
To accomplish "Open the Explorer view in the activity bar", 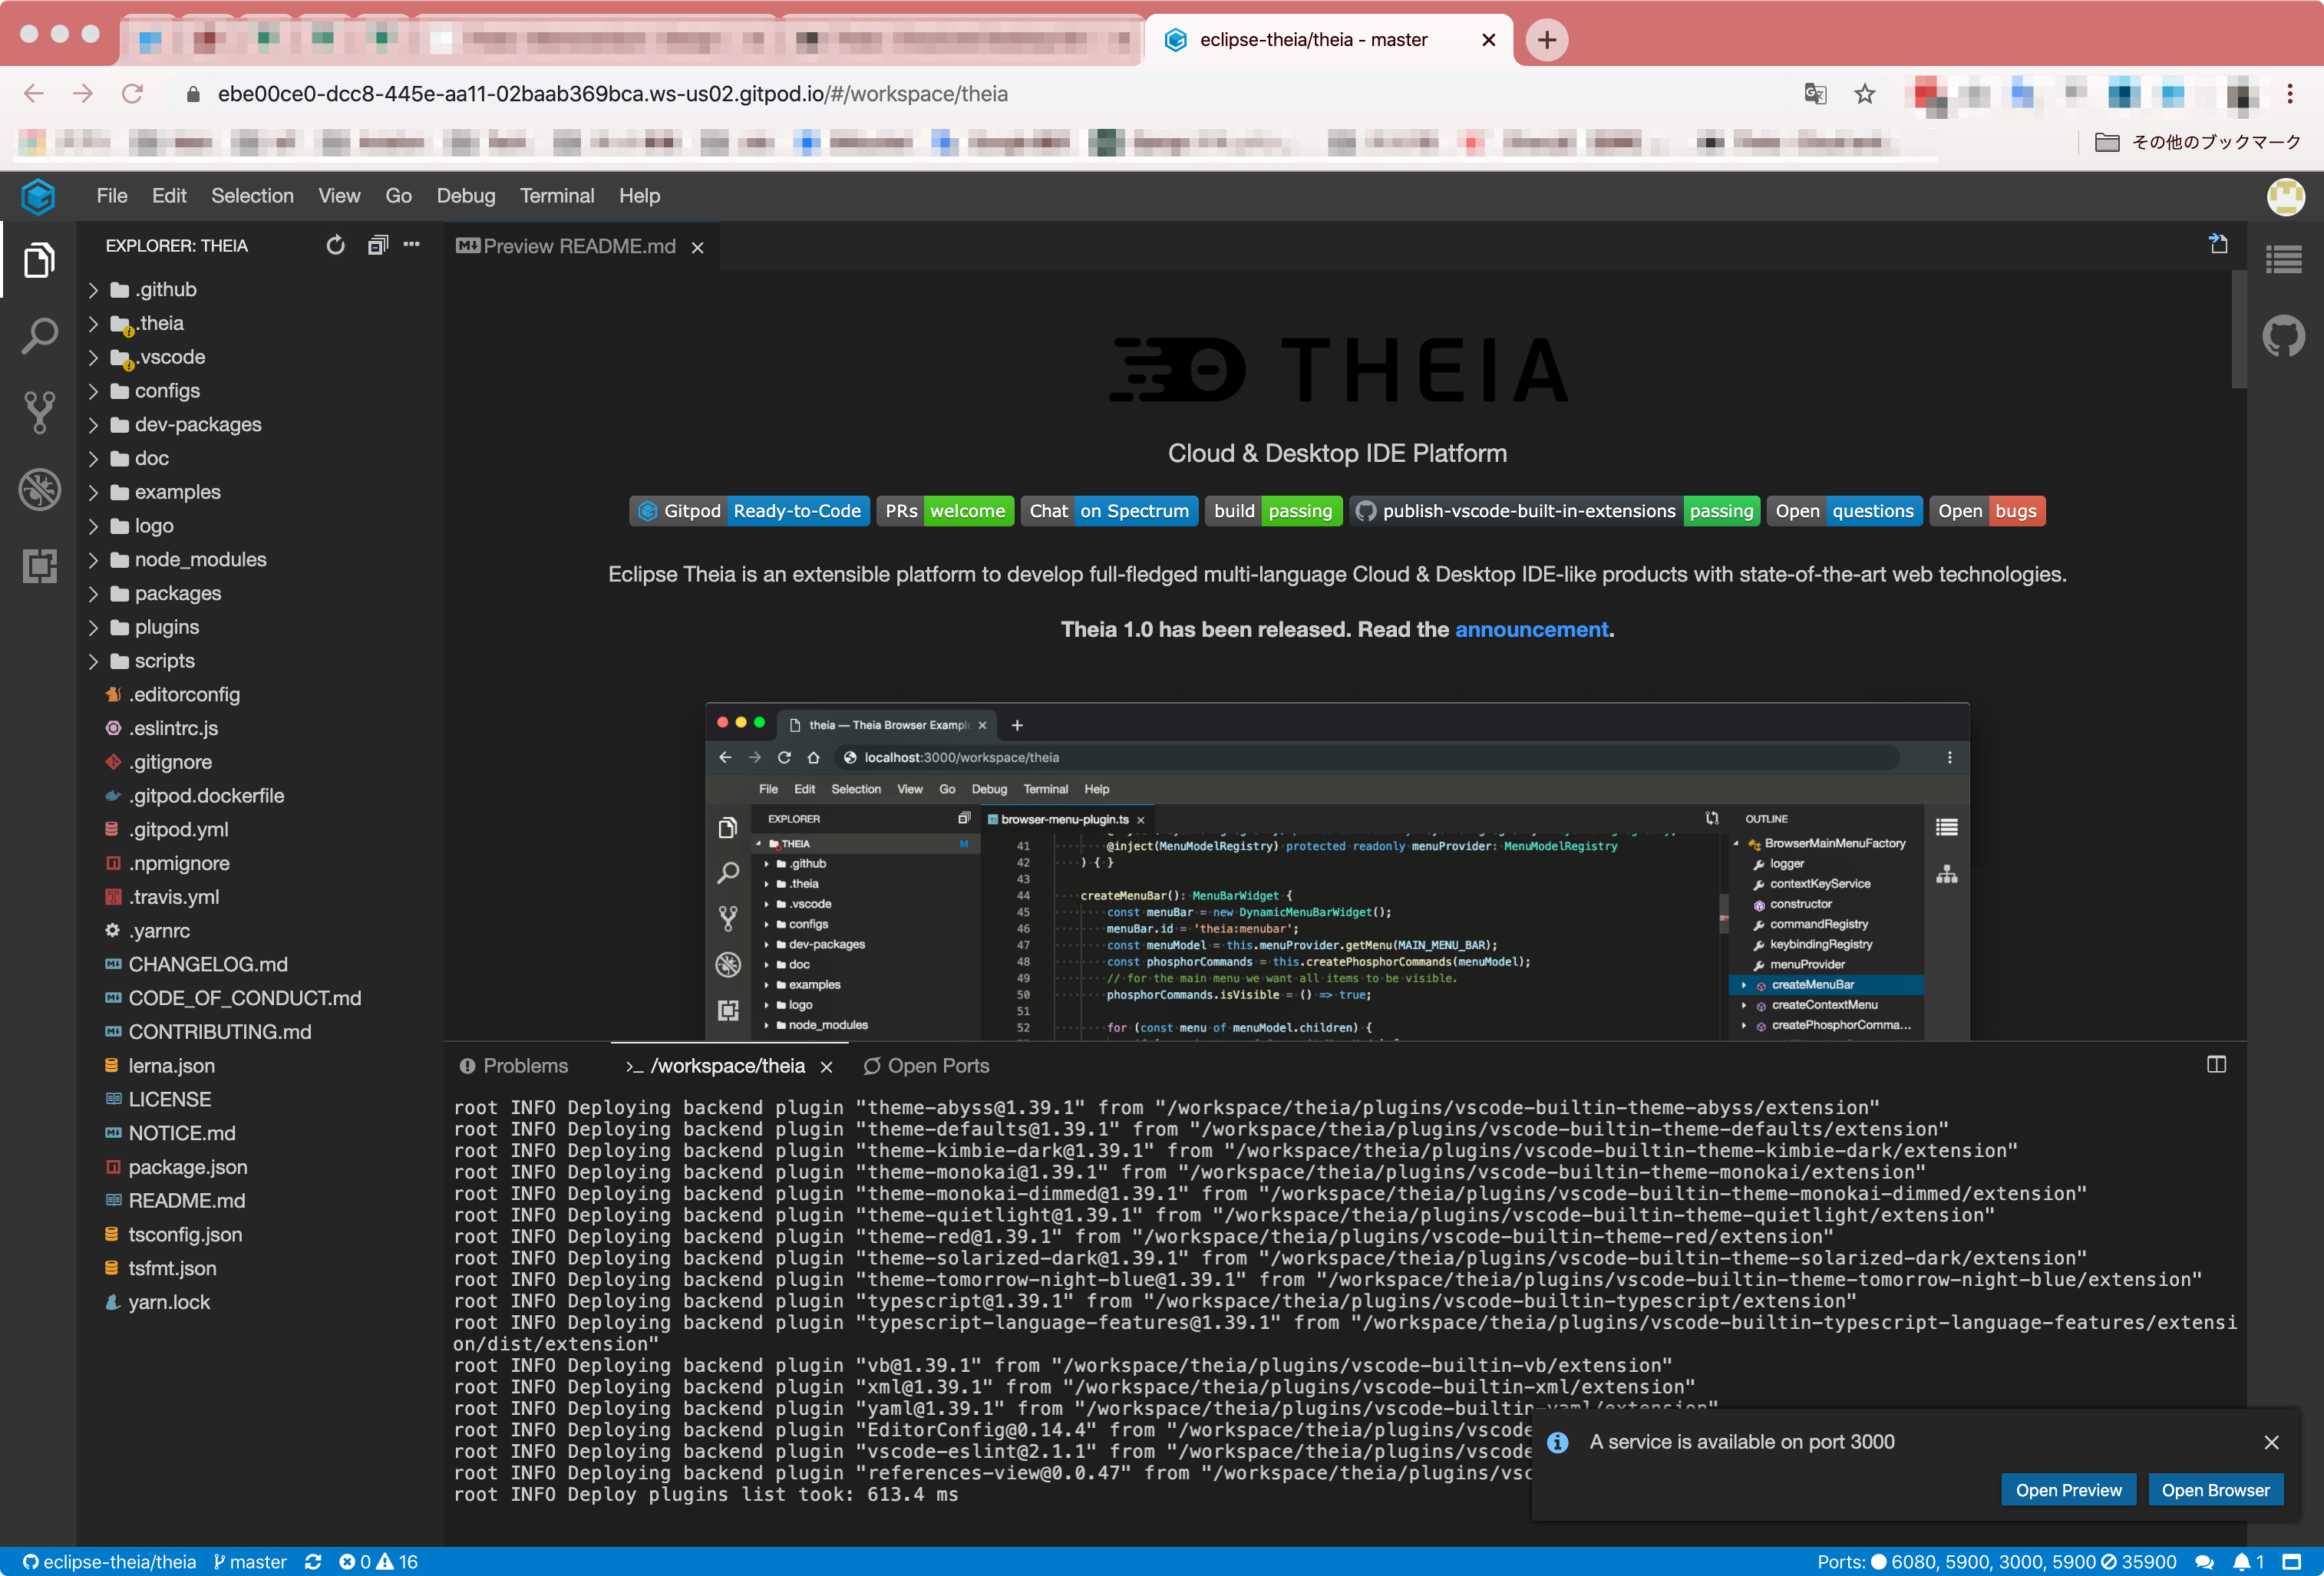I will tap(39, 260).
